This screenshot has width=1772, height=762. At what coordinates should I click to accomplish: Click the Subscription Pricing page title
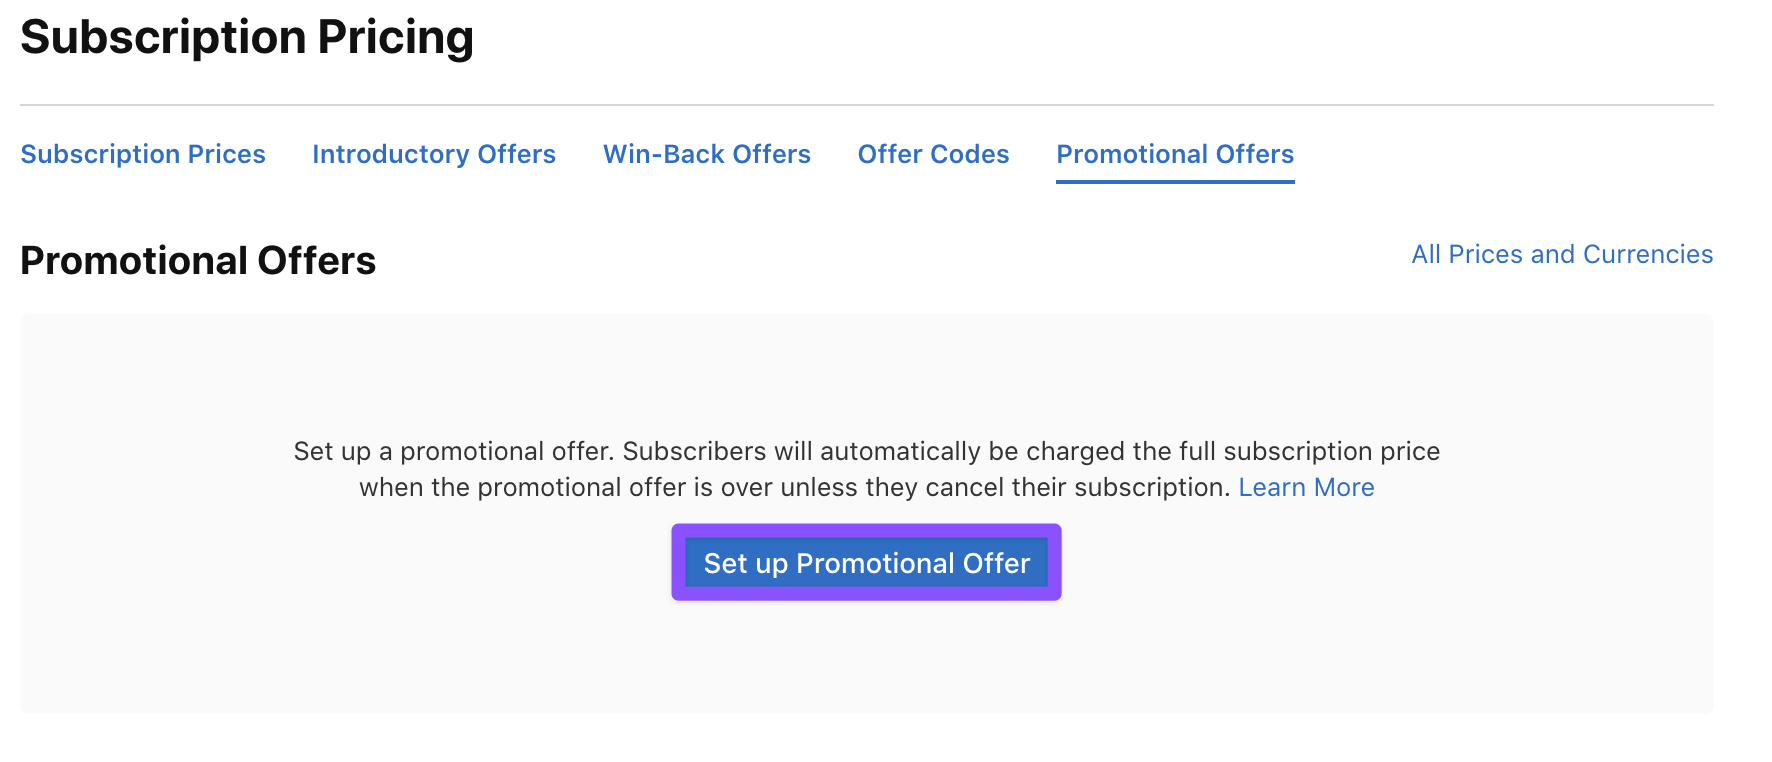[246, 37]
